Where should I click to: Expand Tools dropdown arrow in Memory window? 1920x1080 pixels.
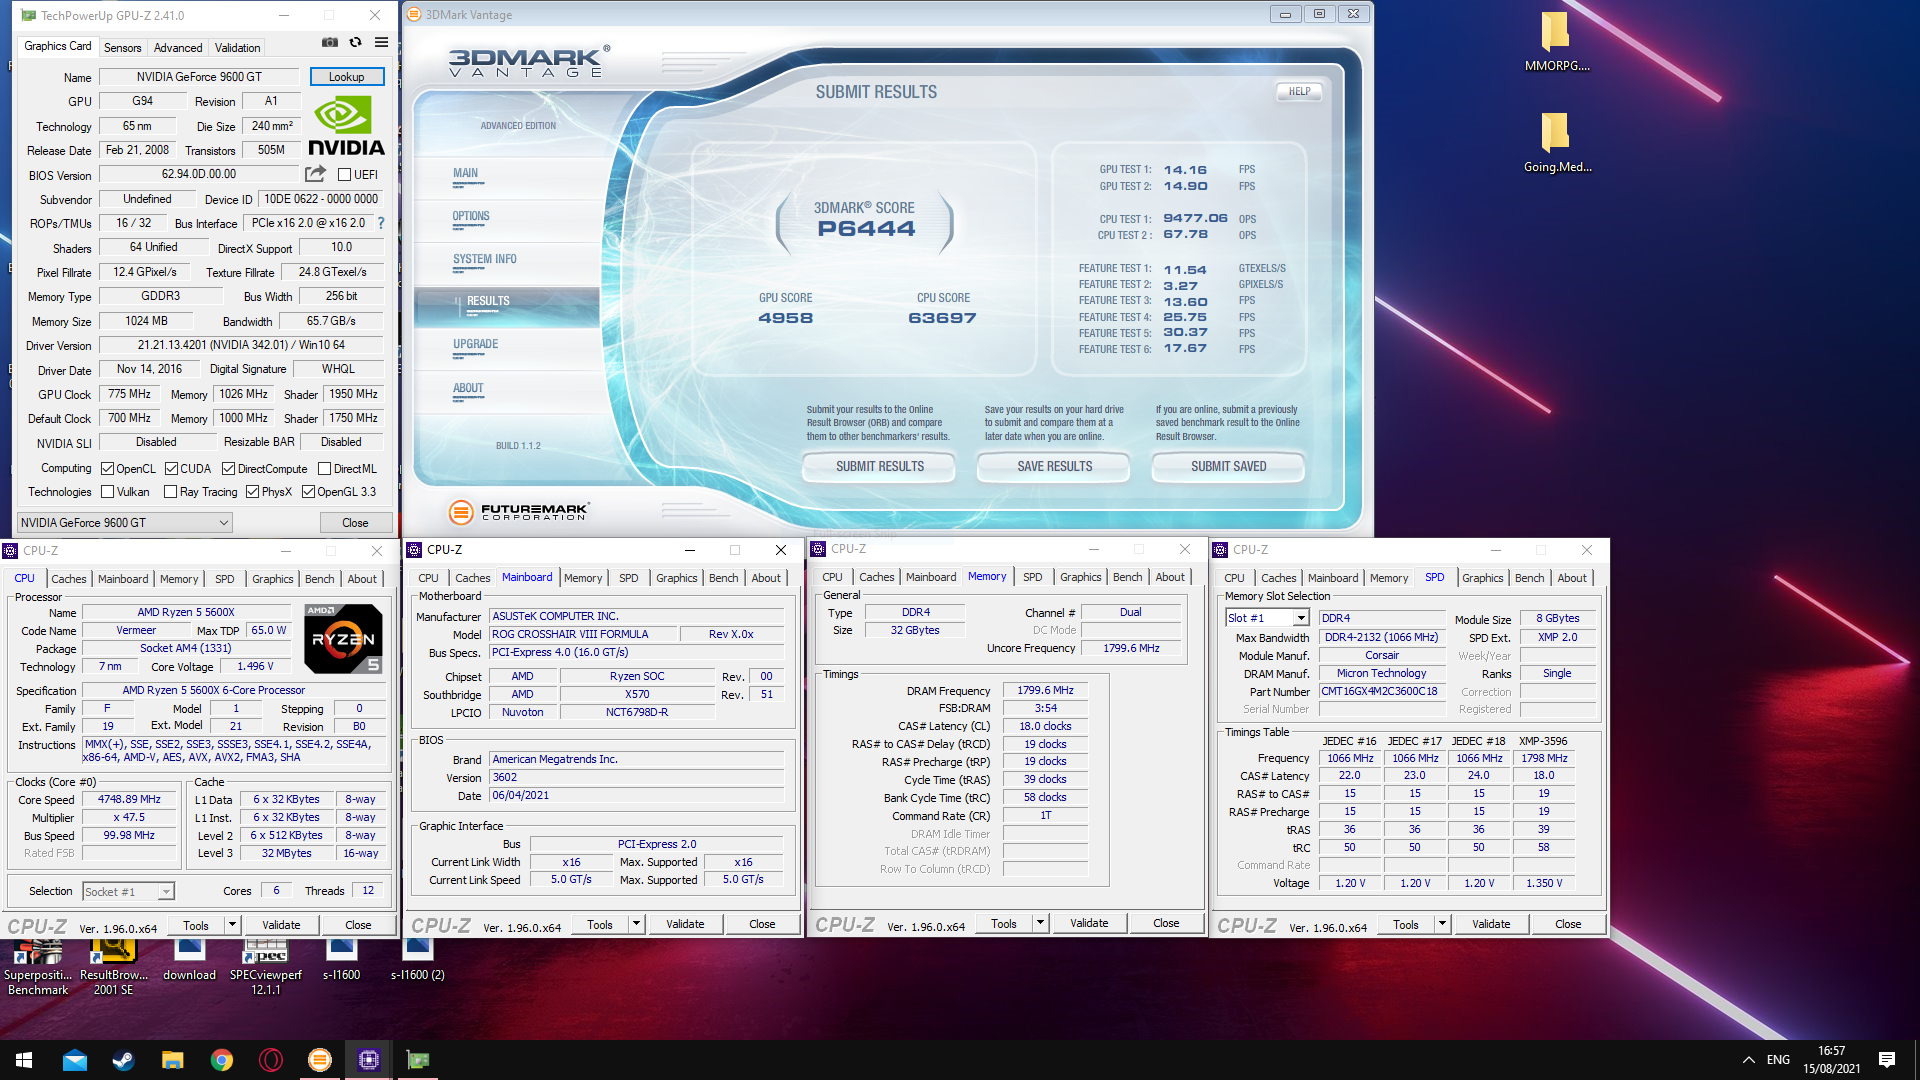tap(1040, 924)
